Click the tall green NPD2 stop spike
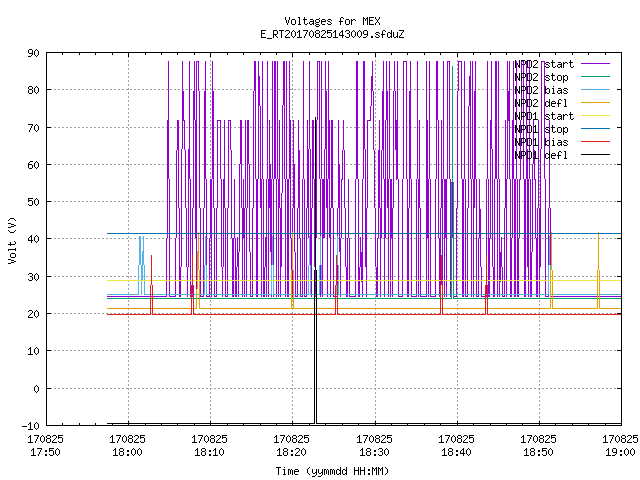640x480 pixels. (453, 180)
